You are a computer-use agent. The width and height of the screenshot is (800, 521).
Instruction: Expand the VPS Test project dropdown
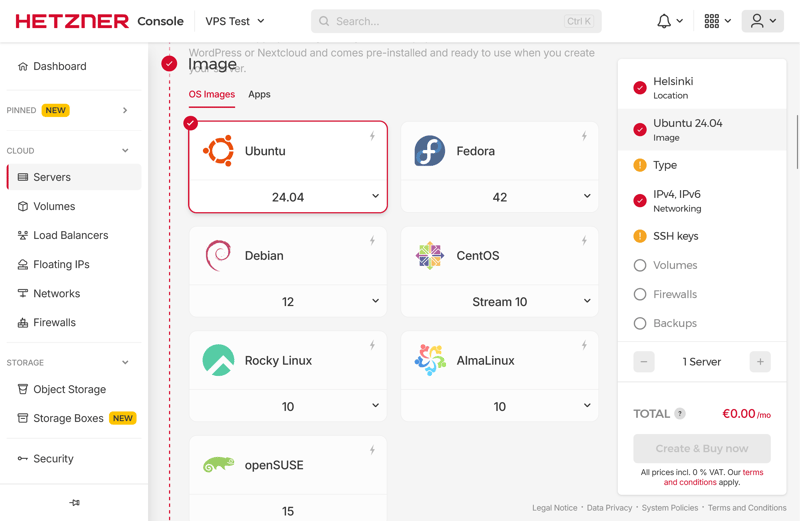pyautogui.click(x=235, y=21)
